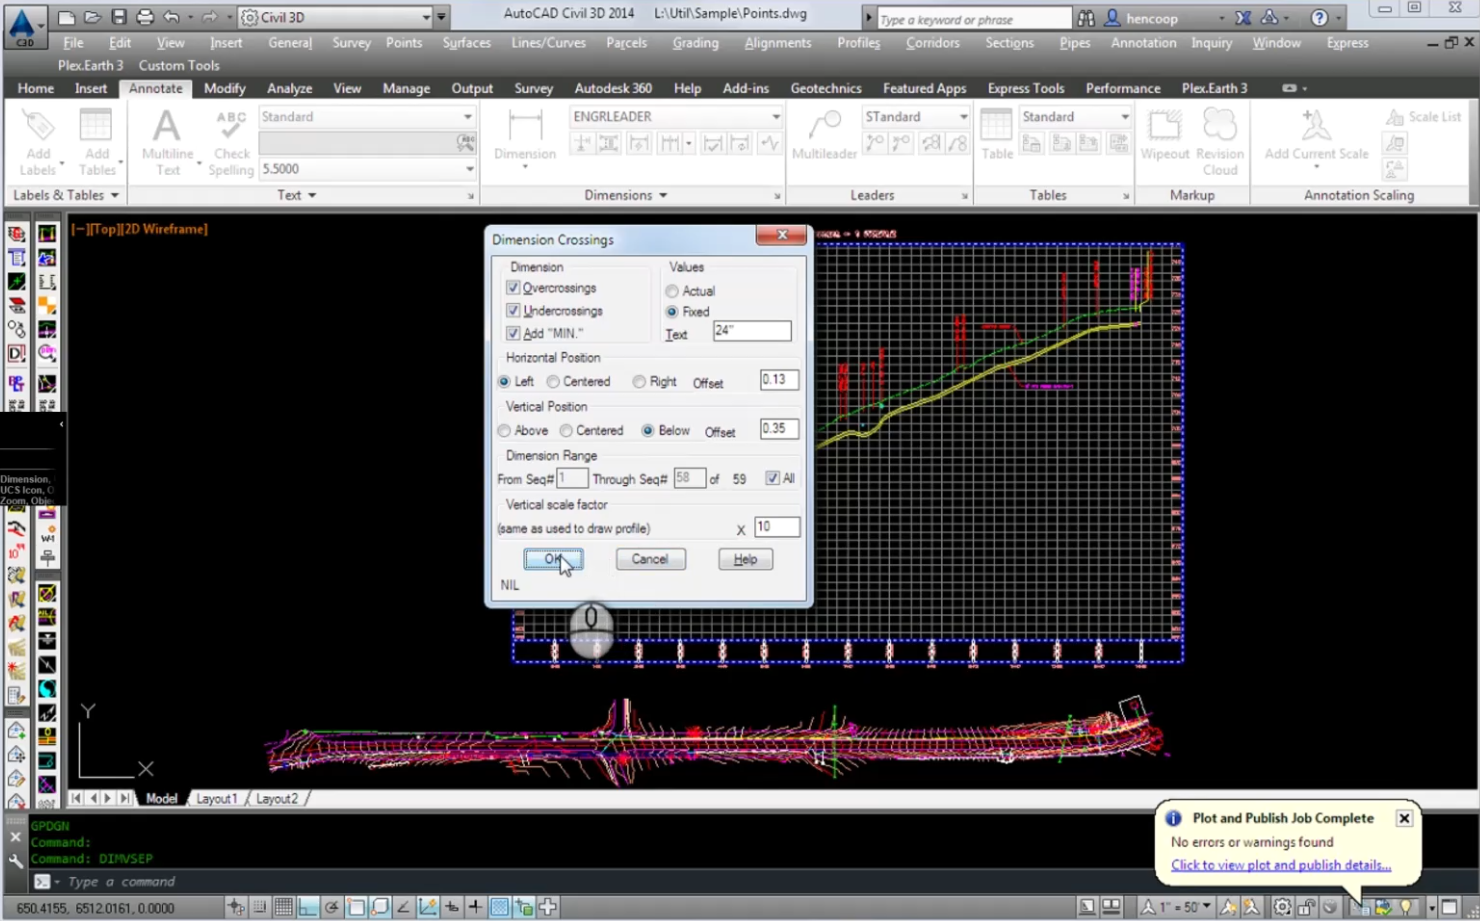Select Right horizontal position option
The height and width of the screenshot is (921, 1480).
tap(639, 382)
